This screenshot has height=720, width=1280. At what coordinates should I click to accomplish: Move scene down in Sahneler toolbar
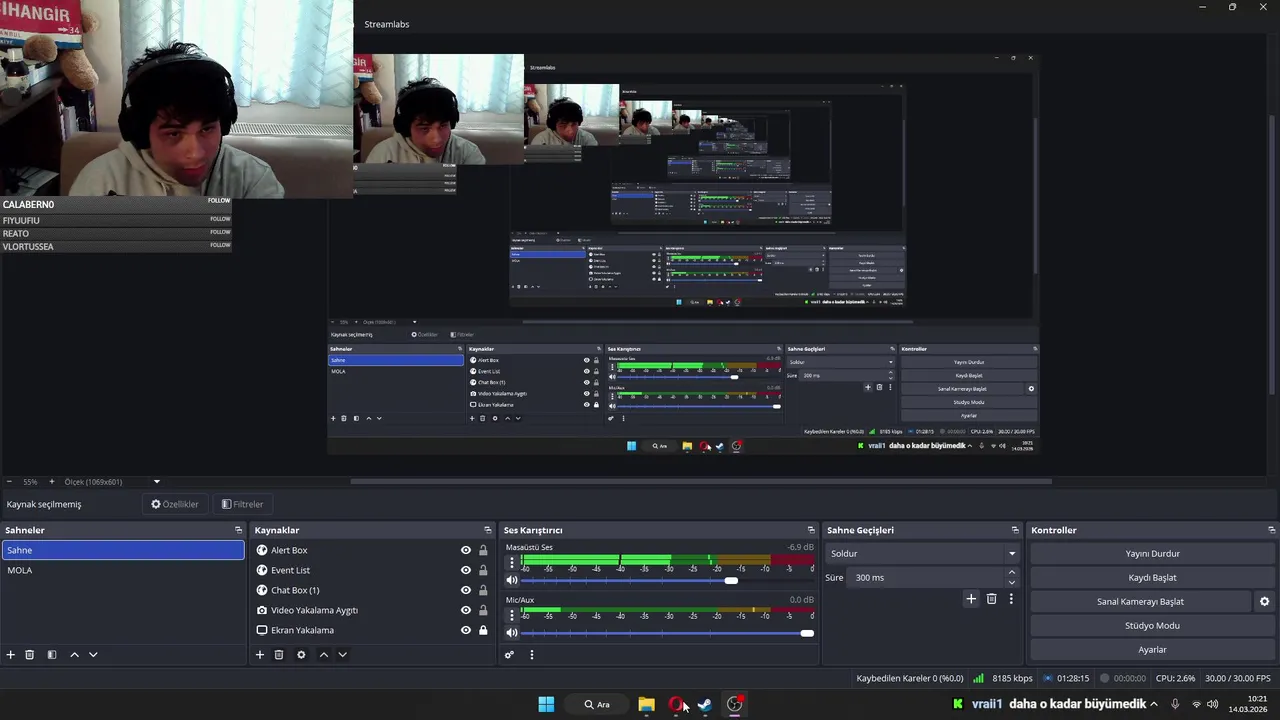point(93,655)
